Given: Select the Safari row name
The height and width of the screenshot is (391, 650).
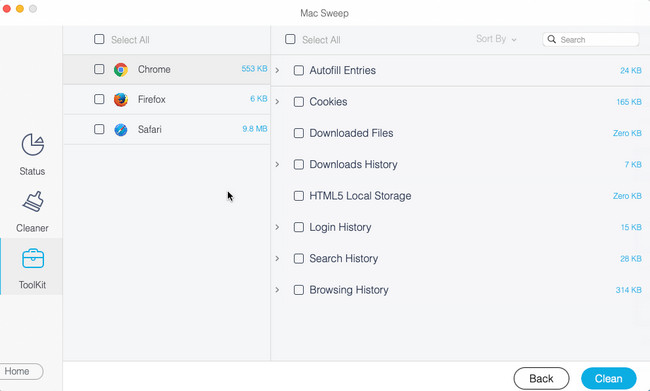Looking at the screenshot, I should click(150, 129).
